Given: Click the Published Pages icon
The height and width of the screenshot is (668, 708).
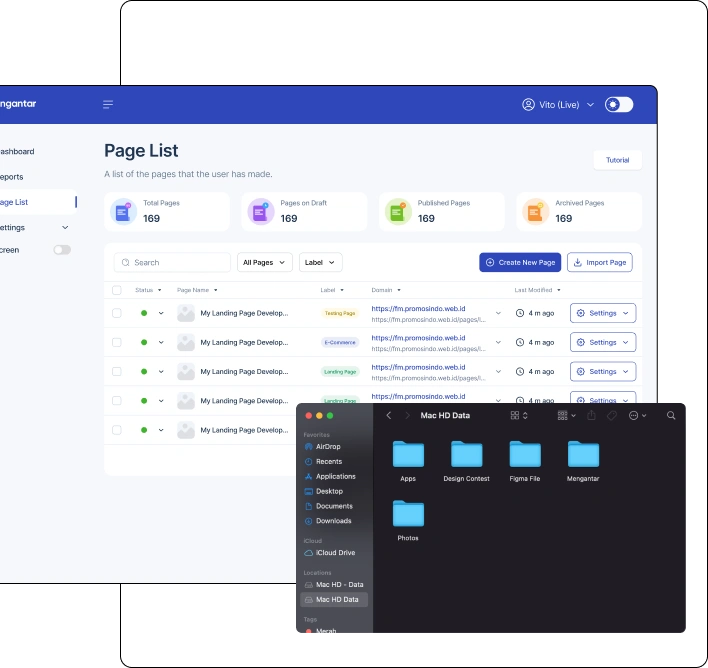Looking at the screenshot, I should point(398,211).
